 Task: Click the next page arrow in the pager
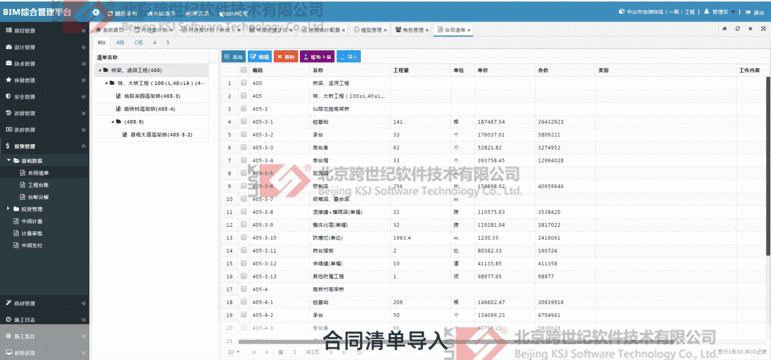[331, 352]
